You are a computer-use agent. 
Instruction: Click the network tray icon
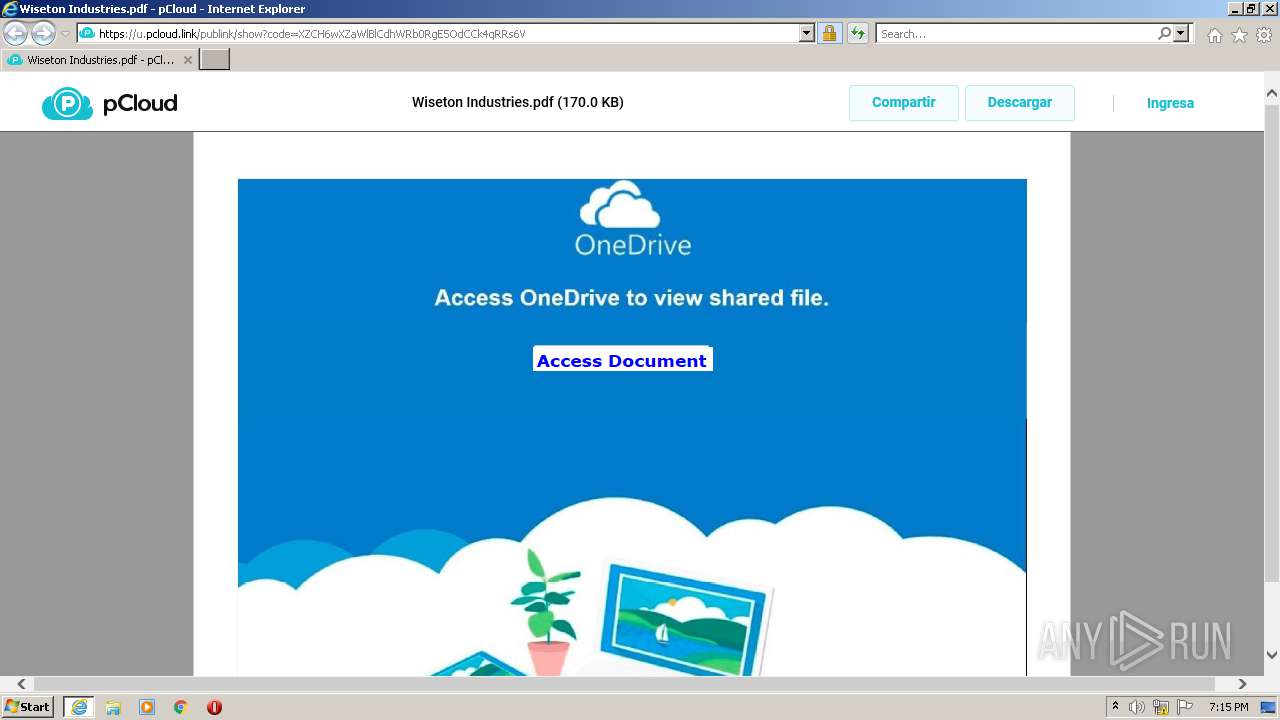1161,707
